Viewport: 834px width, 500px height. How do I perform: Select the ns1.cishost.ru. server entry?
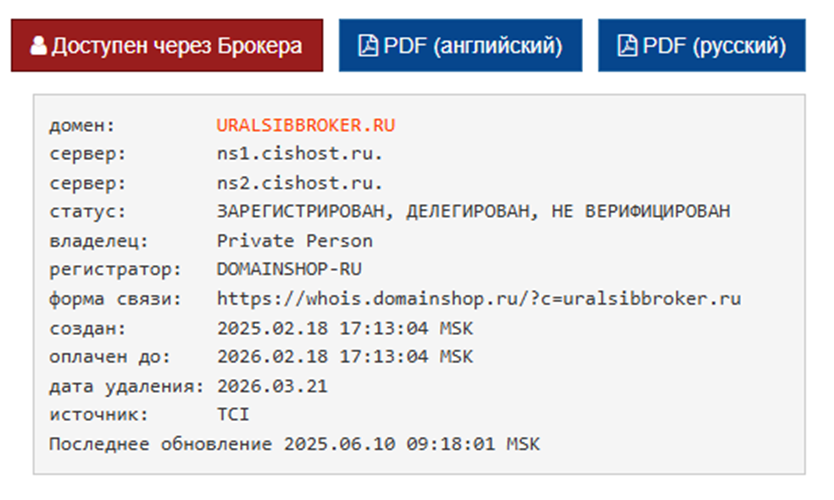click(300, 155)
